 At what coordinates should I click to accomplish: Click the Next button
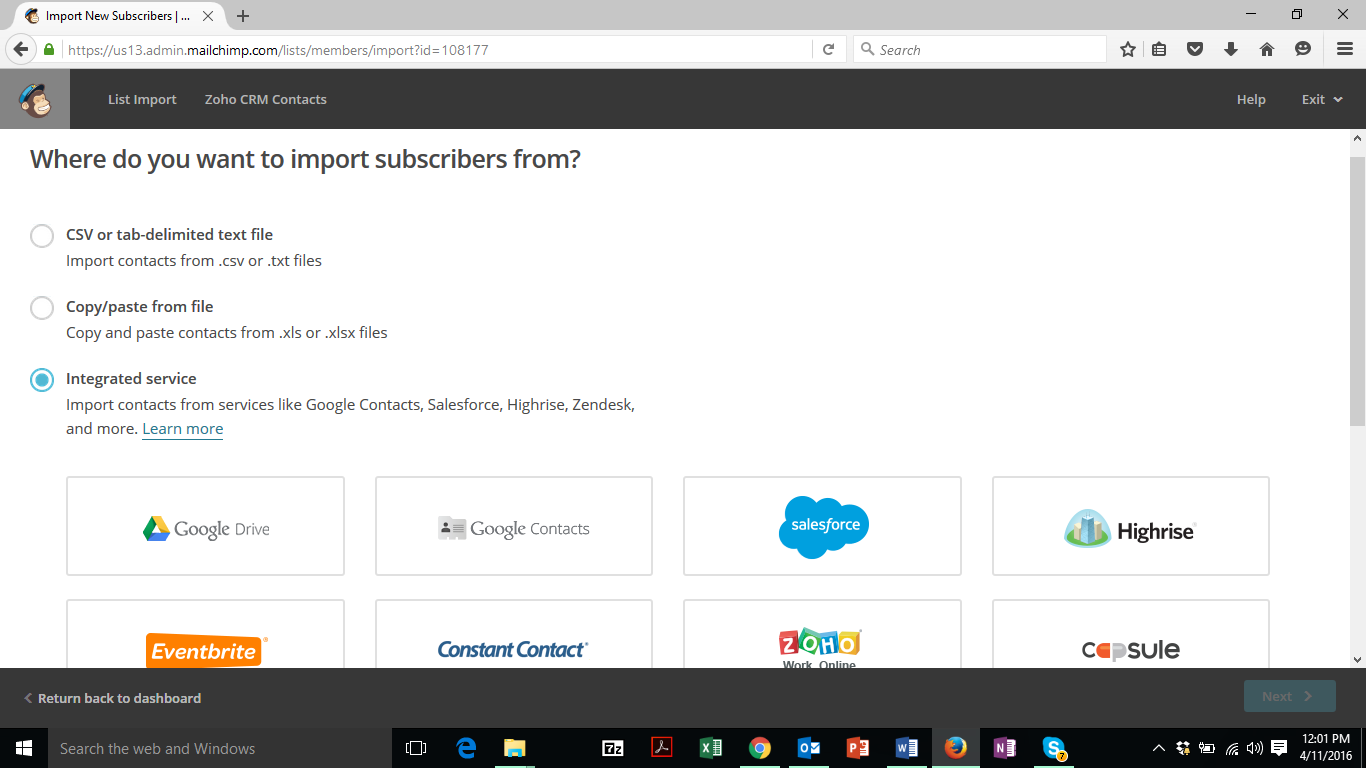point(1290,696)
